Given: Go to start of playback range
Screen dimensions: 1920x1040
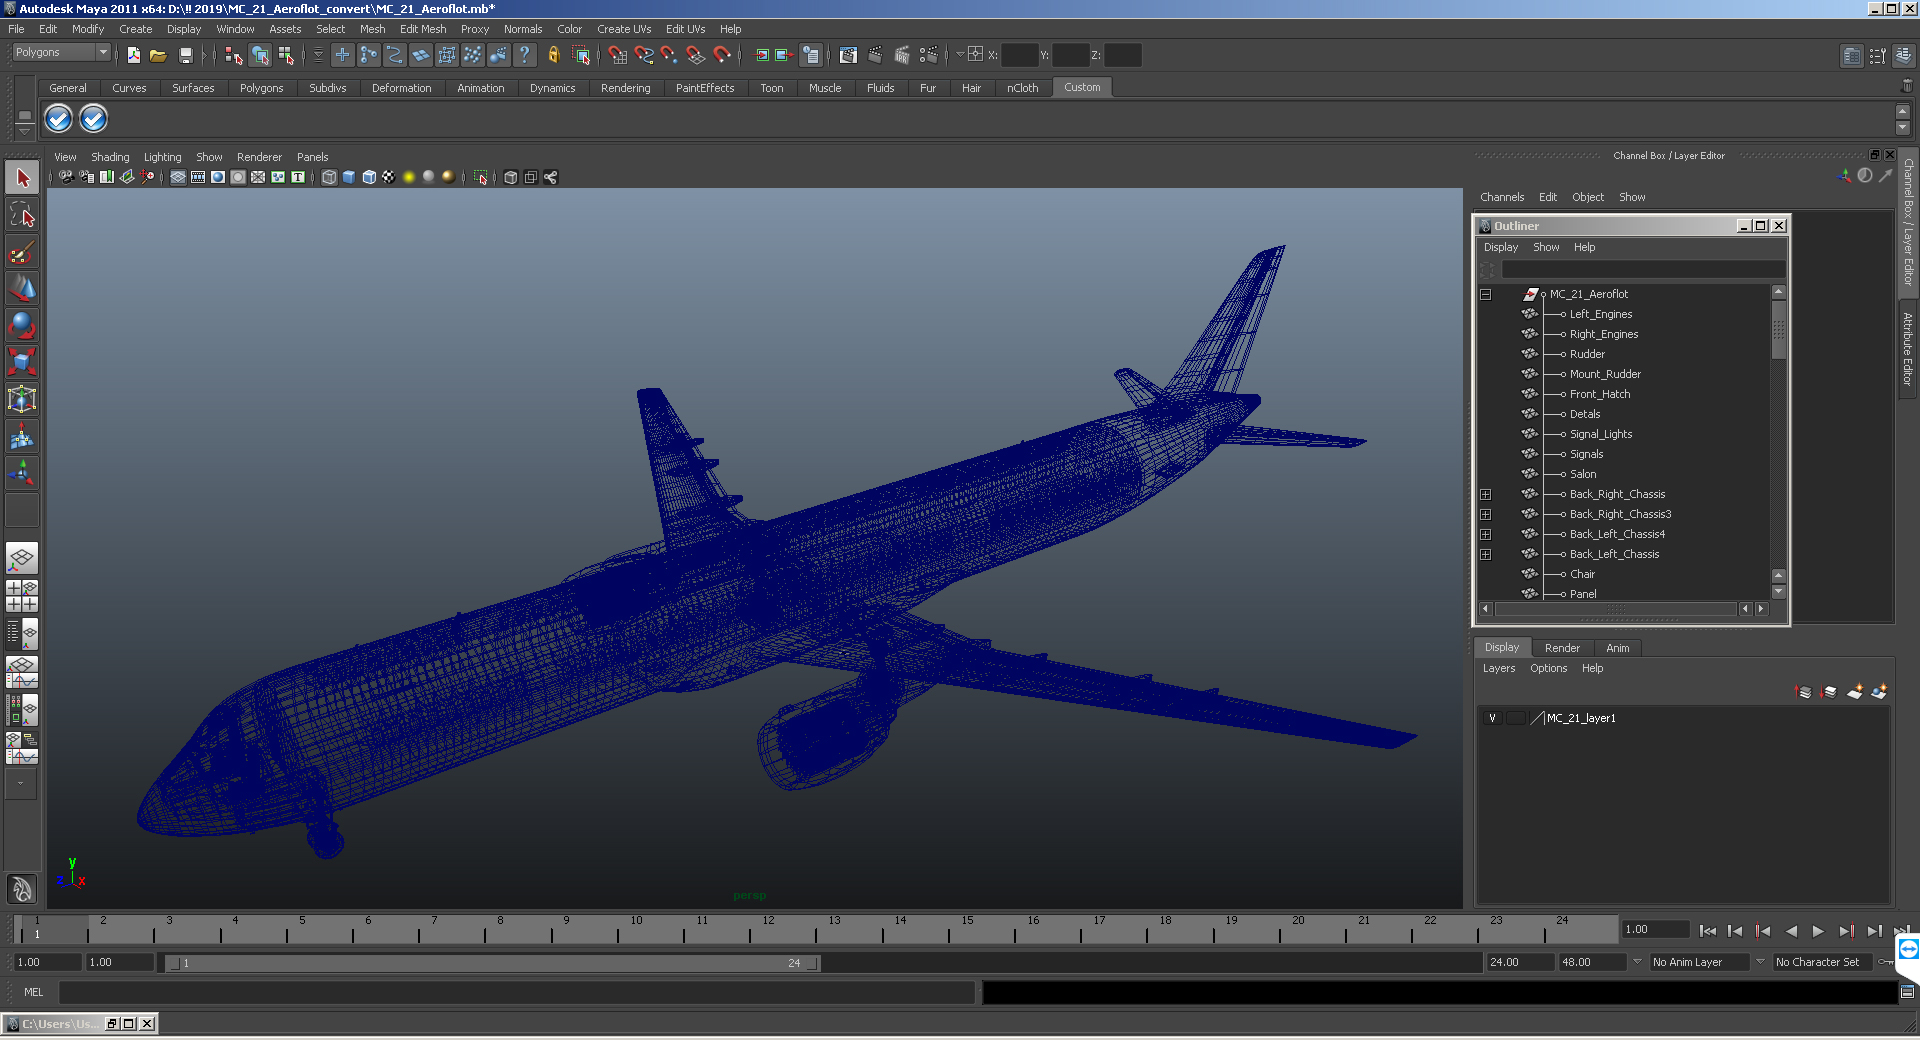Looking at the screenshot, I should 1707,931.
